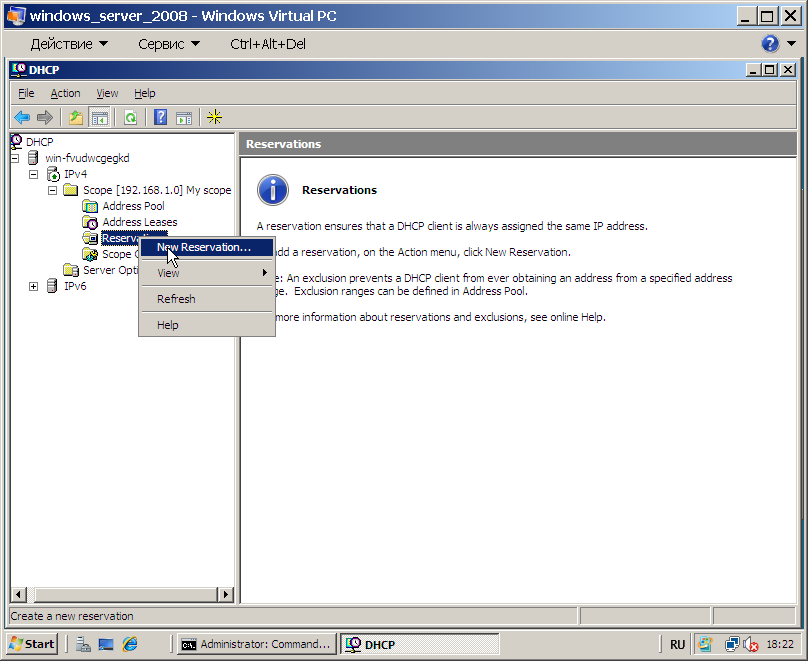
Task: Go back using the blue left arrow
Action: 22,118
